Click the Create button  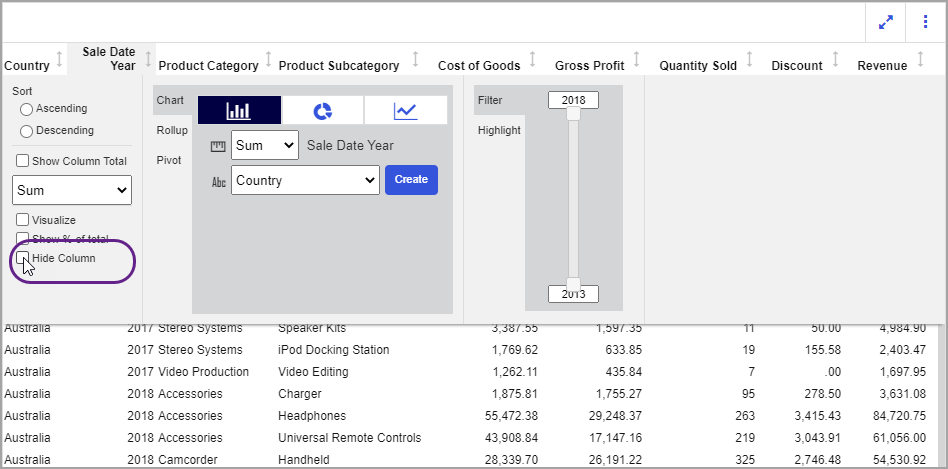411,180
